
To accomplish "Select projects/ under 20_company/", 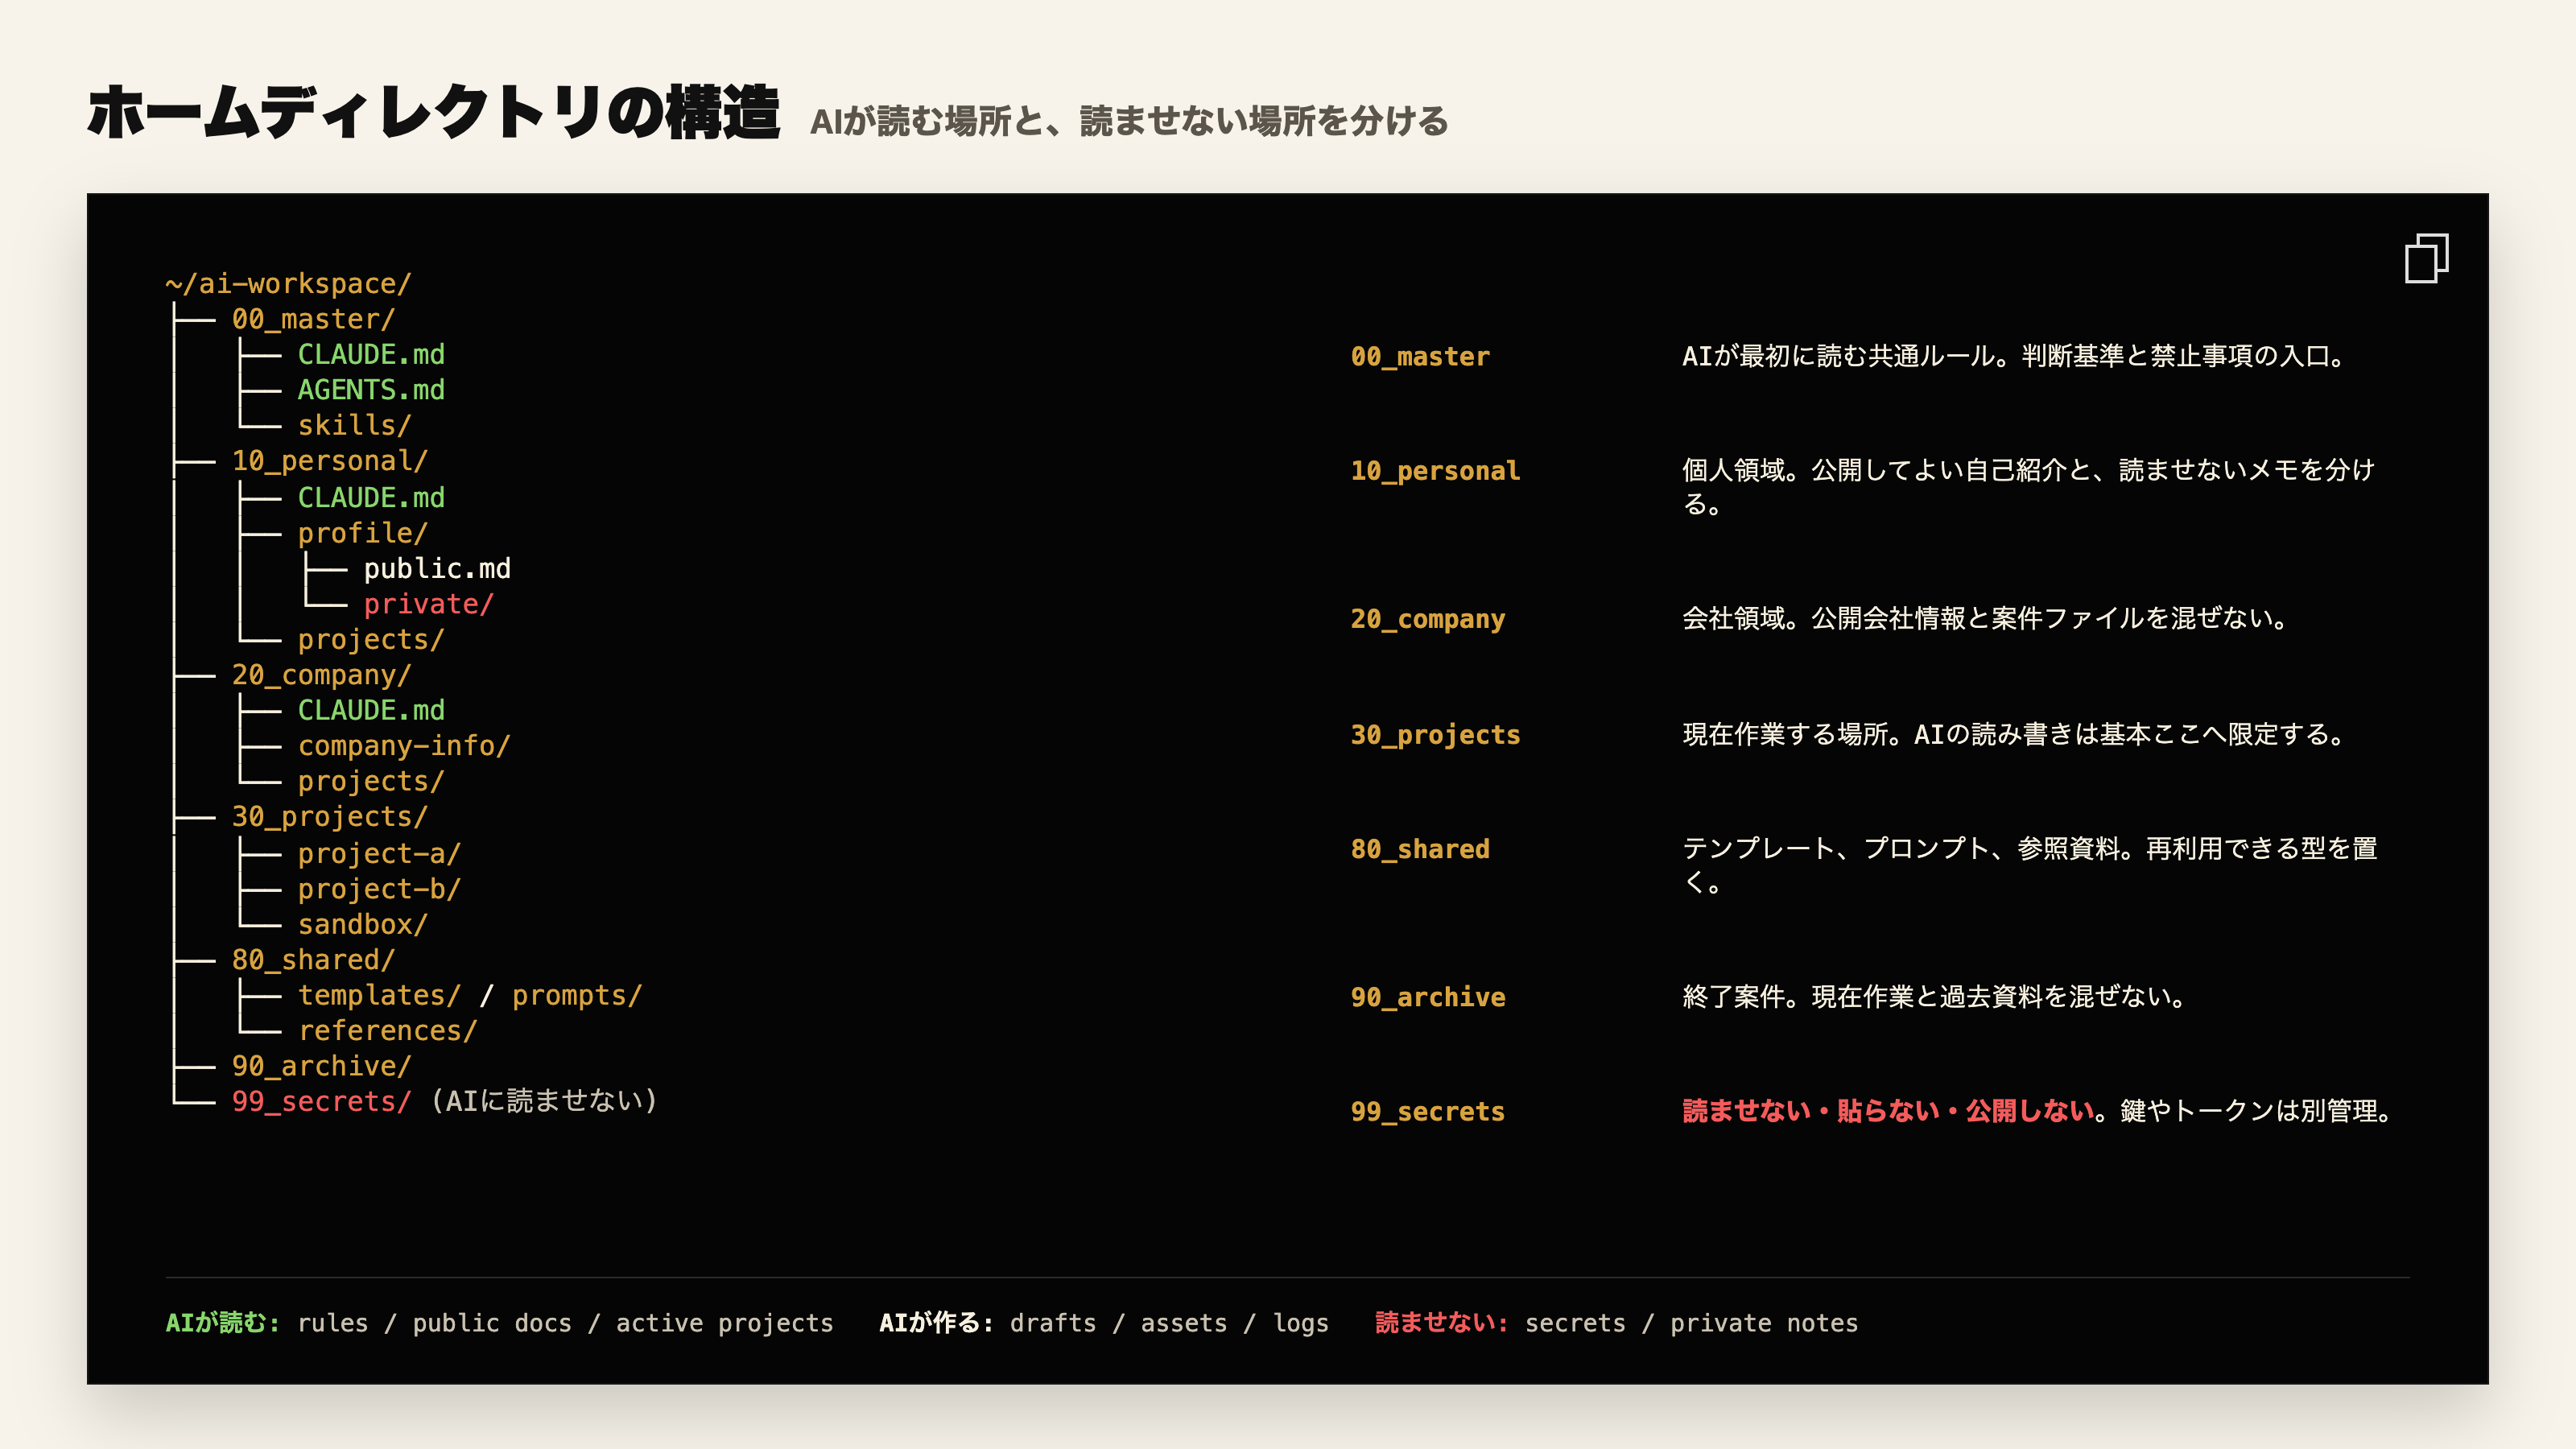I will click(x=371, y=781).
